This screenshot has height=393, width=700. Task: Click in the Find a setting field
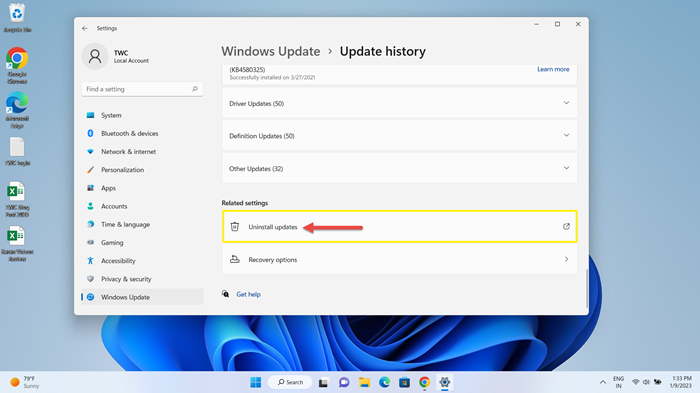click(142, 89)
